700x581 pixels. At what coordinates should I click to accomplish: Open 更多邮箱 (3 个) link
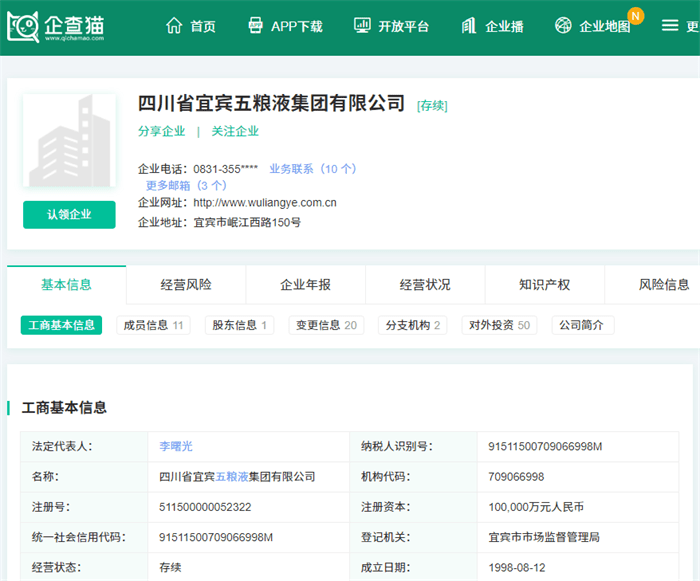tap(186, 185)
